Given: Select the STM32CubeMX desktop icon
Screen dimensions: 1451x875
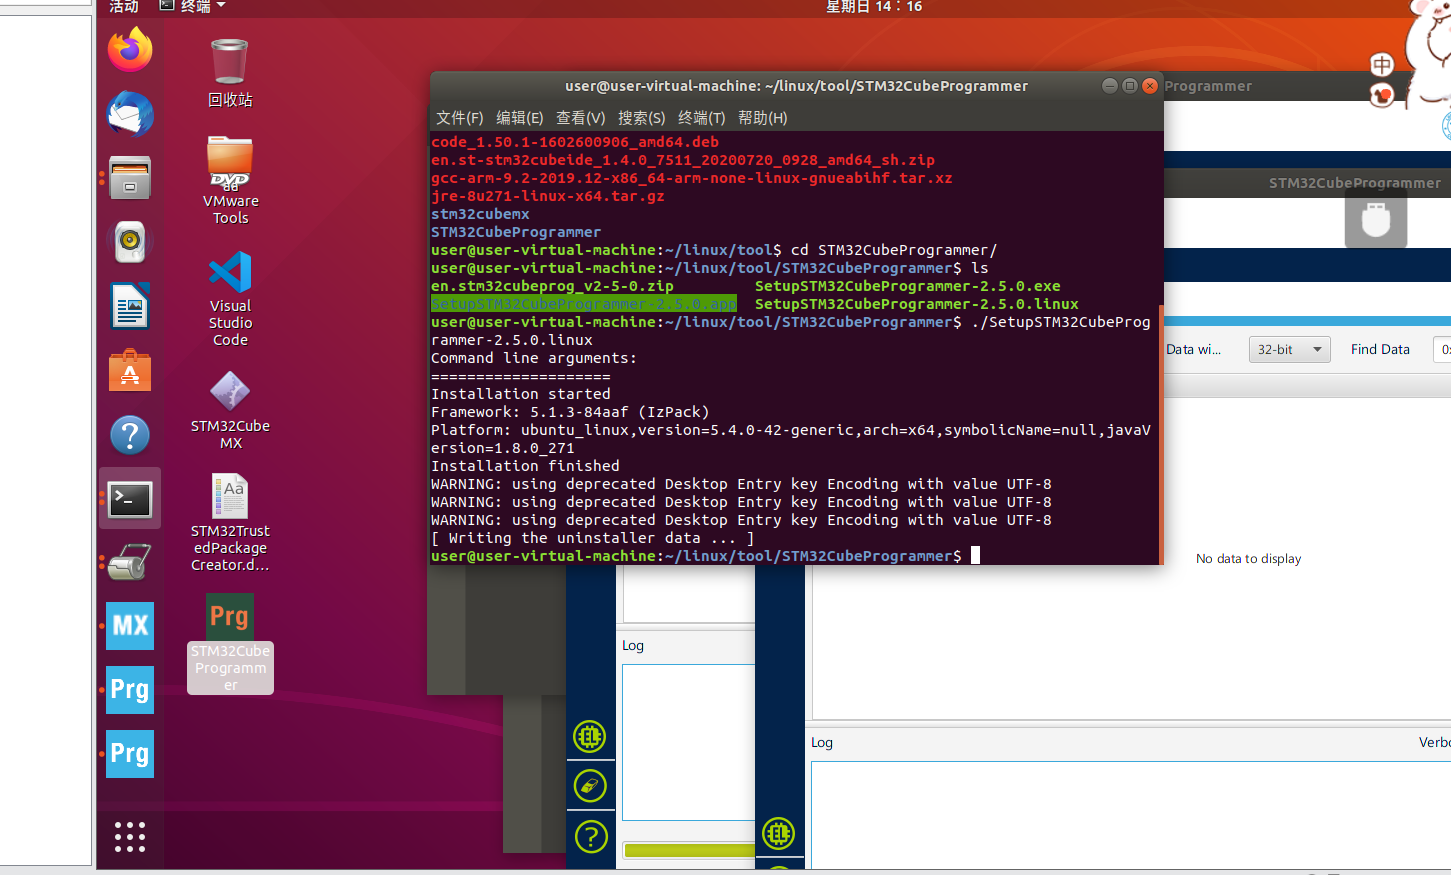Looking at the screenshot, I should [x=230, y=410].
